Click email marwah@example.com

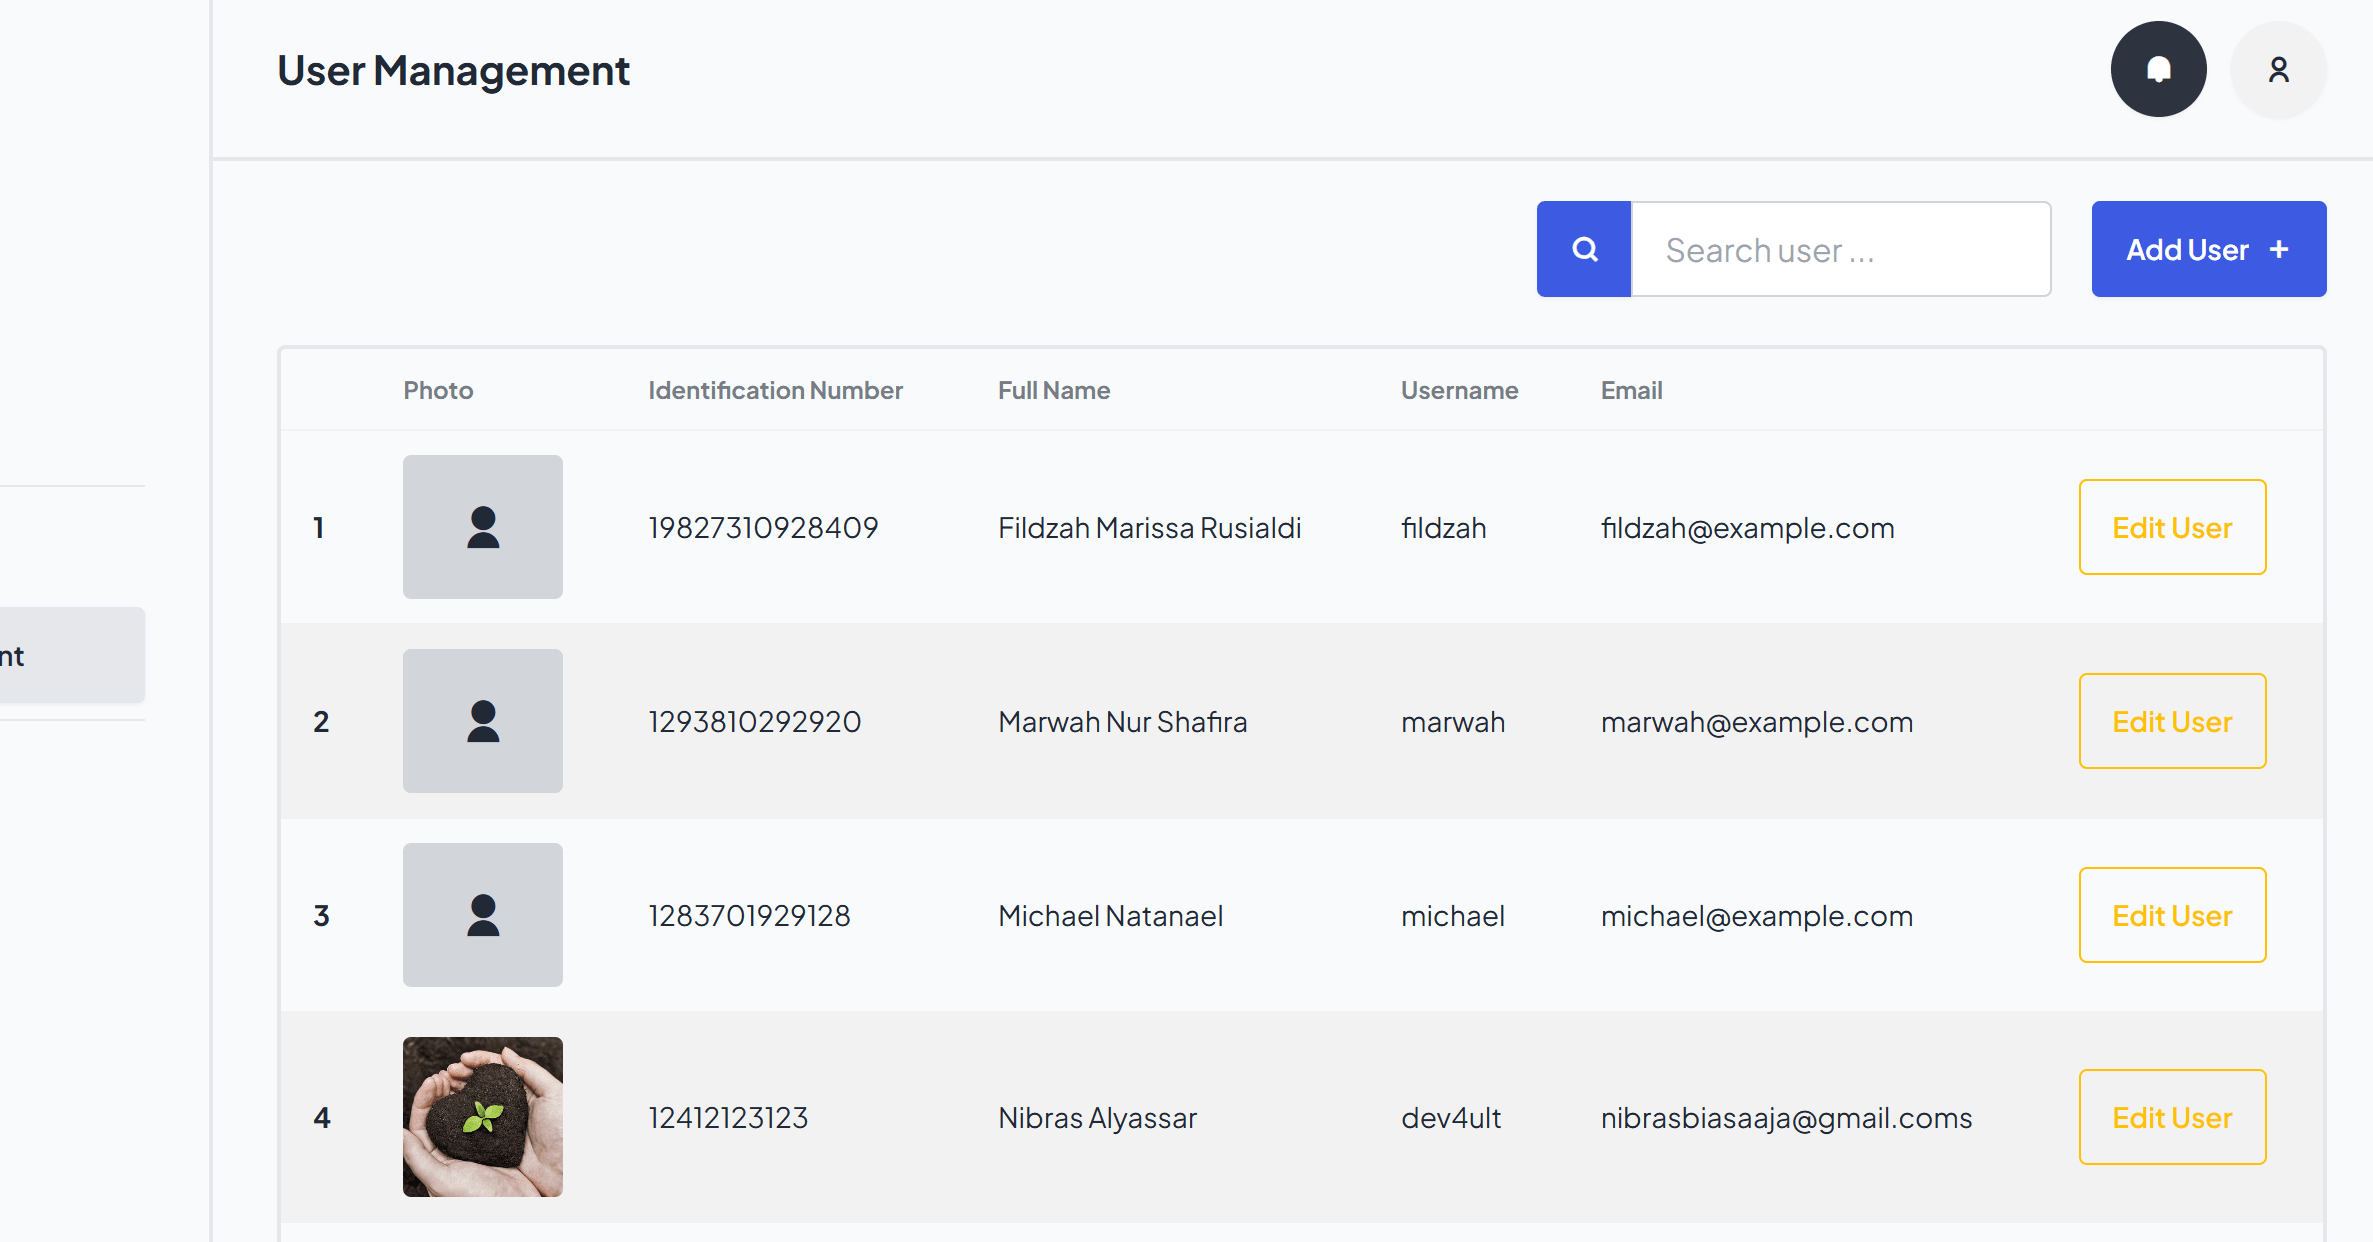point(1757,722)
